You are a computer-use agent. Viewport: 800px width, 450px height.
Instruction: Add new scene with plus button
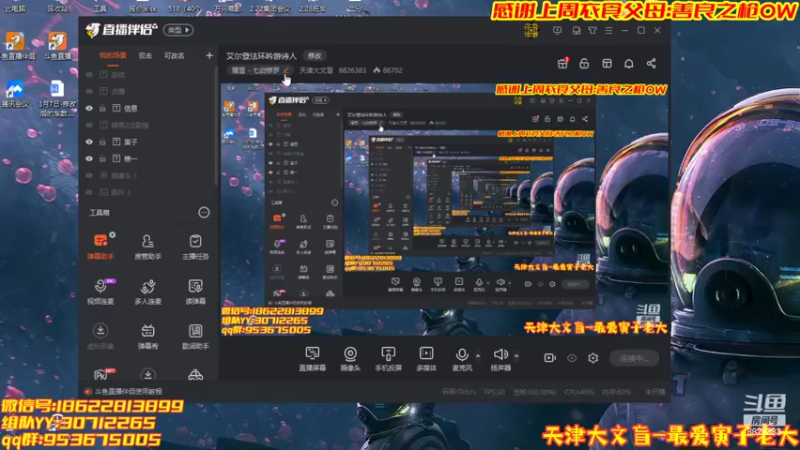pos(209,55)
